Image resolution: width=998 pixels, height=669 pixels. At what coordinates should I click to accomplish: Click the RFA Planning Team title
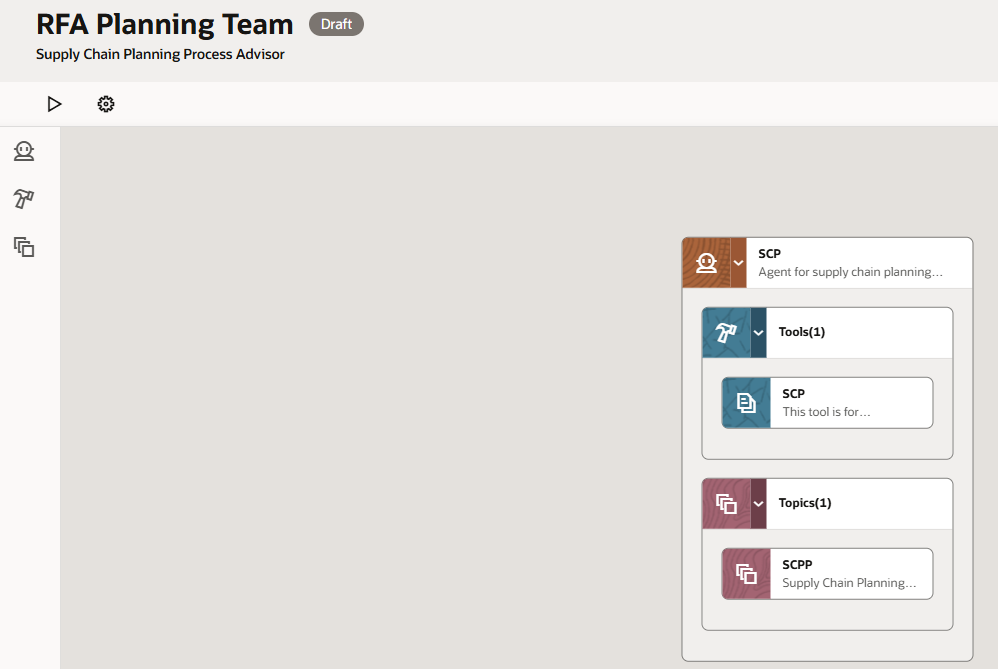[x=164, y=25]
